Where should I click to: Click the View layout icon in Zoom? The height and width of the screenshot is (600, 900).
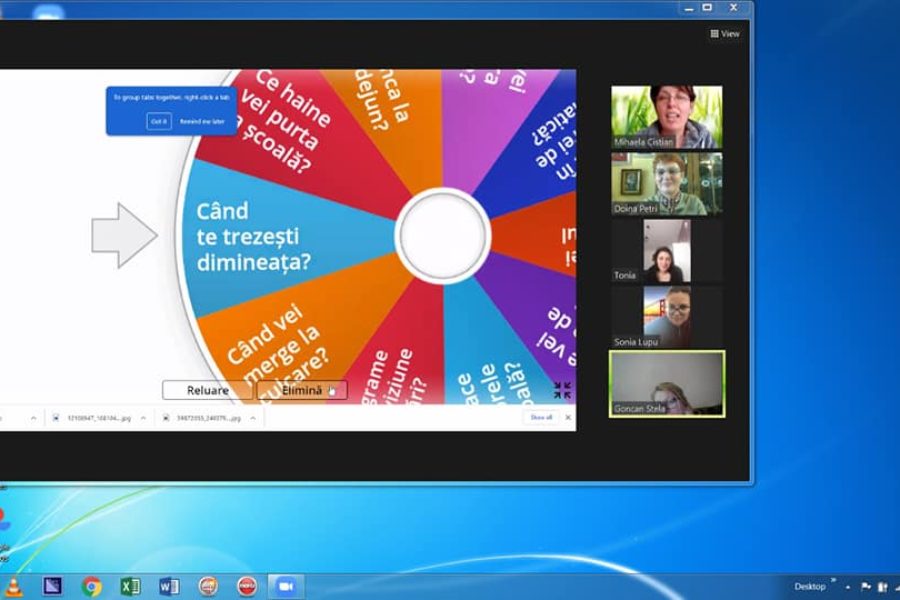[725, 34]
